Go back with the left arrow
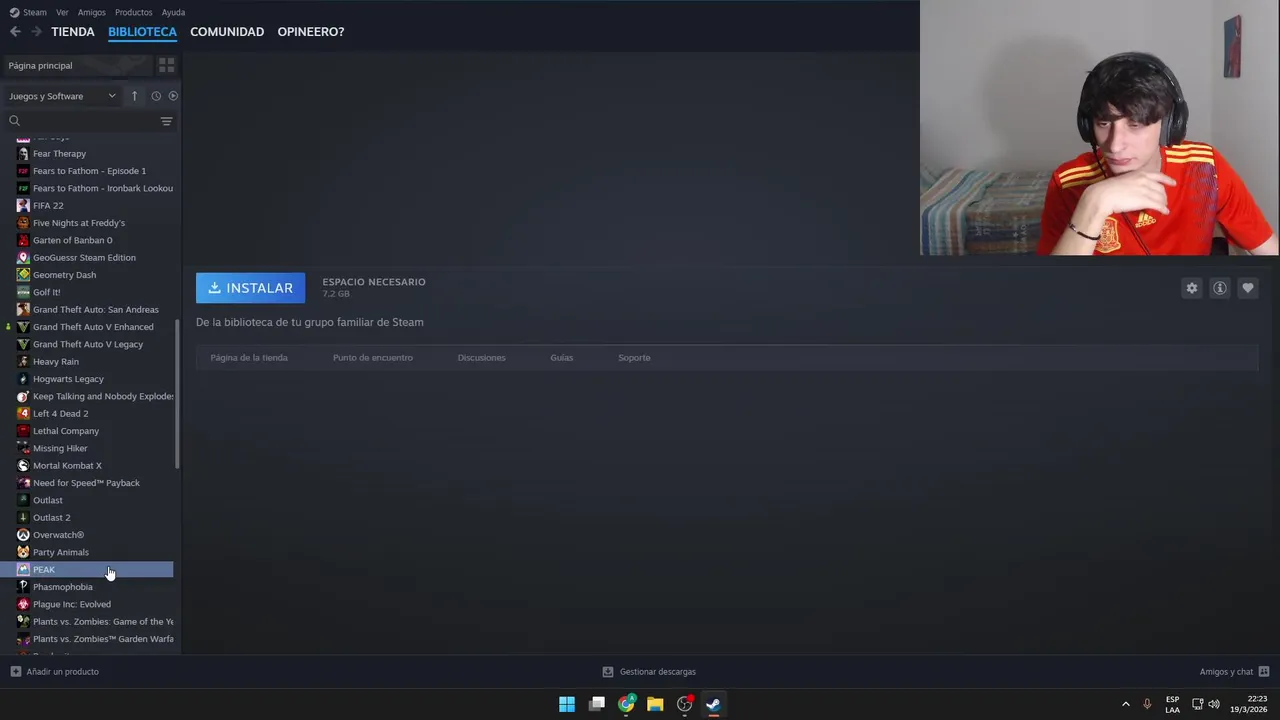 coord(15,32)
